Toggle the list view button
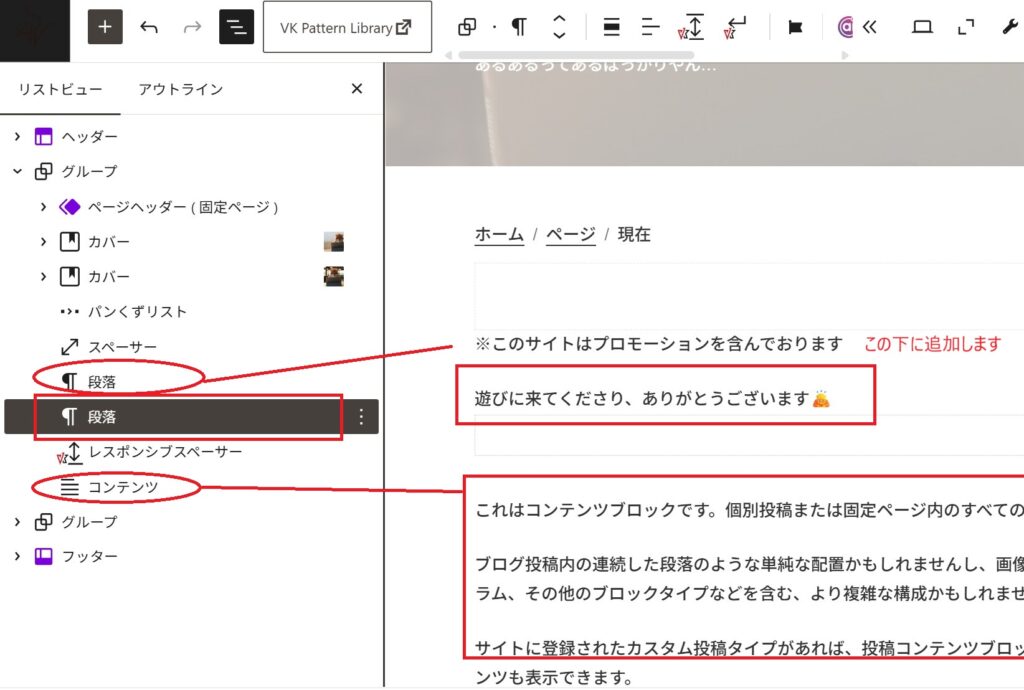Viewport: 1024px width, 690px height. click(236, 27)
